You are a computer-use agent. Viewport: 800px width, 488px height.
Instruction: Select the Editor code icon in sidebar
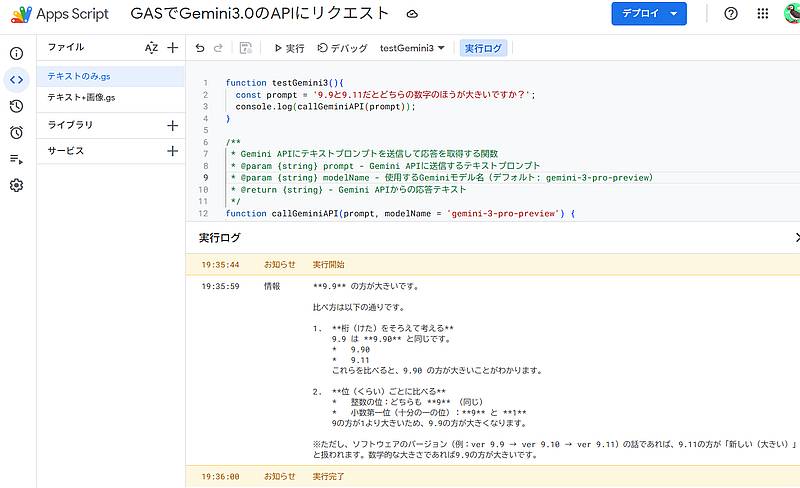[16, 80]
